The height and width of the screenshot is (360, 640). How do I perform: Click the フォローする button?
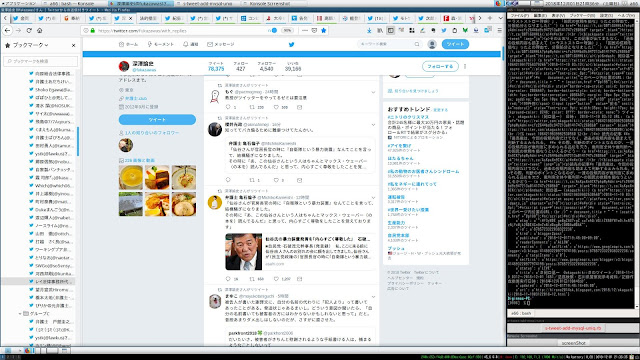point(440,66)
